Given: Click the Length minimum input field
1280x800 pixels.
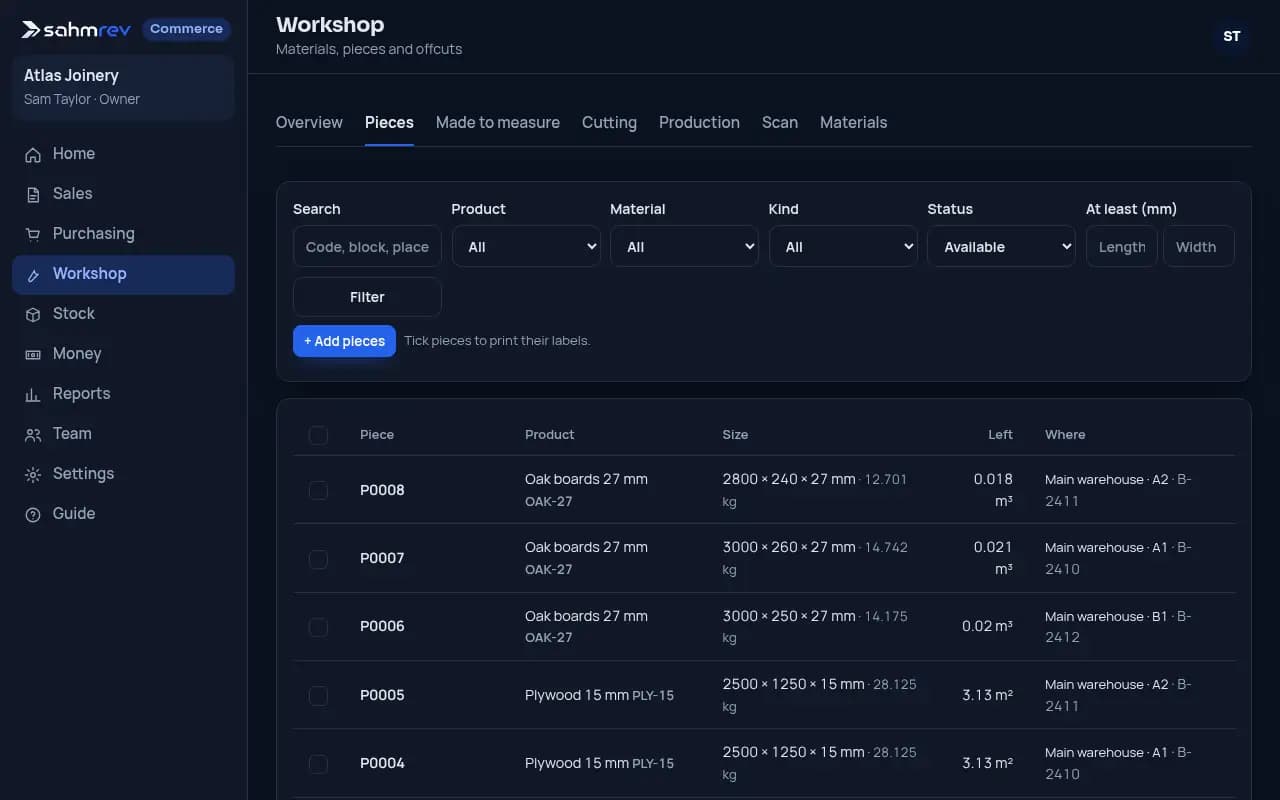Looking at the screenshot, I should [1122, 246].
